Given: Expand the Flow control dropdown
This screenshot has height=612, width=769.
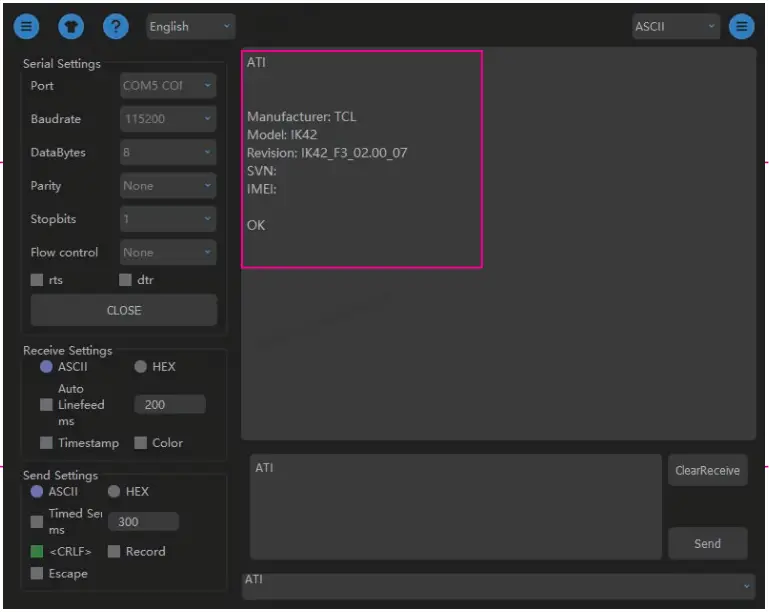Looking at the screenshot, I should click(x=168, y=252).
